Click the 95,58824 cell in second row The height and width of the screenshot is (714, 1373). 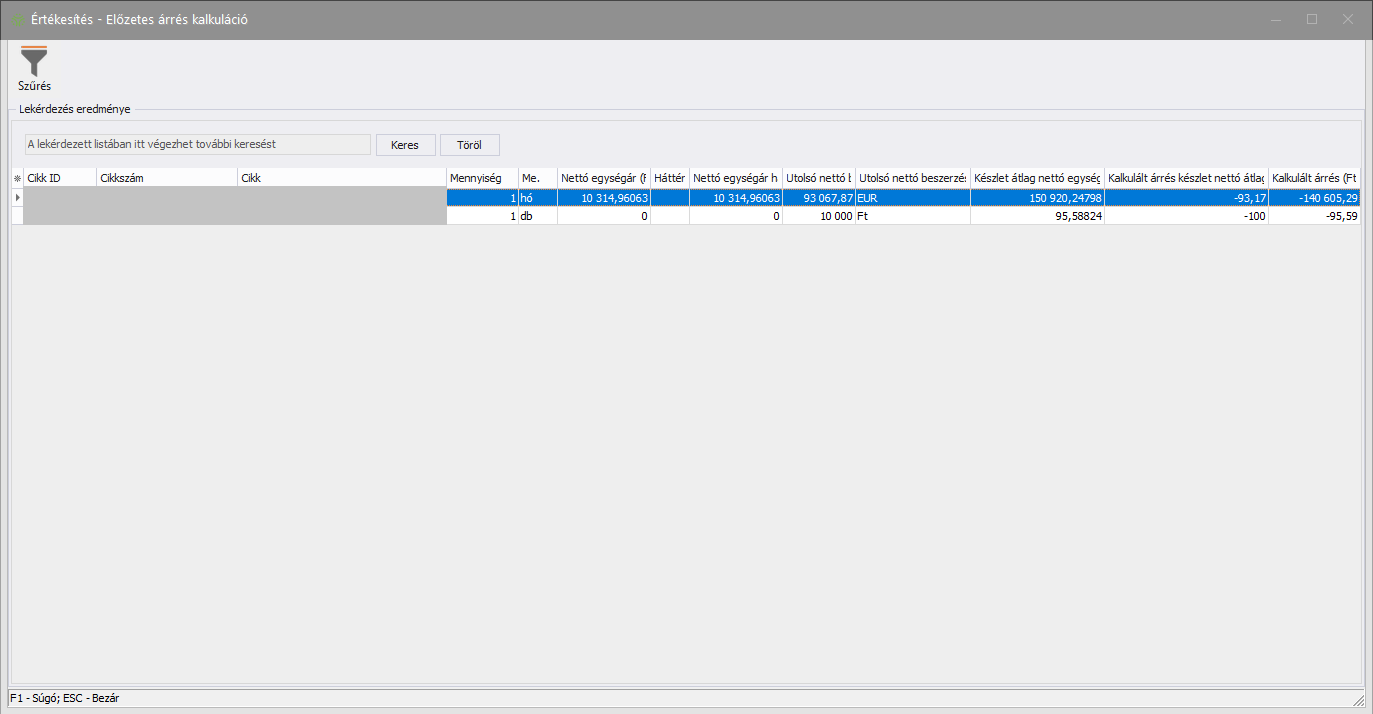1036,216
